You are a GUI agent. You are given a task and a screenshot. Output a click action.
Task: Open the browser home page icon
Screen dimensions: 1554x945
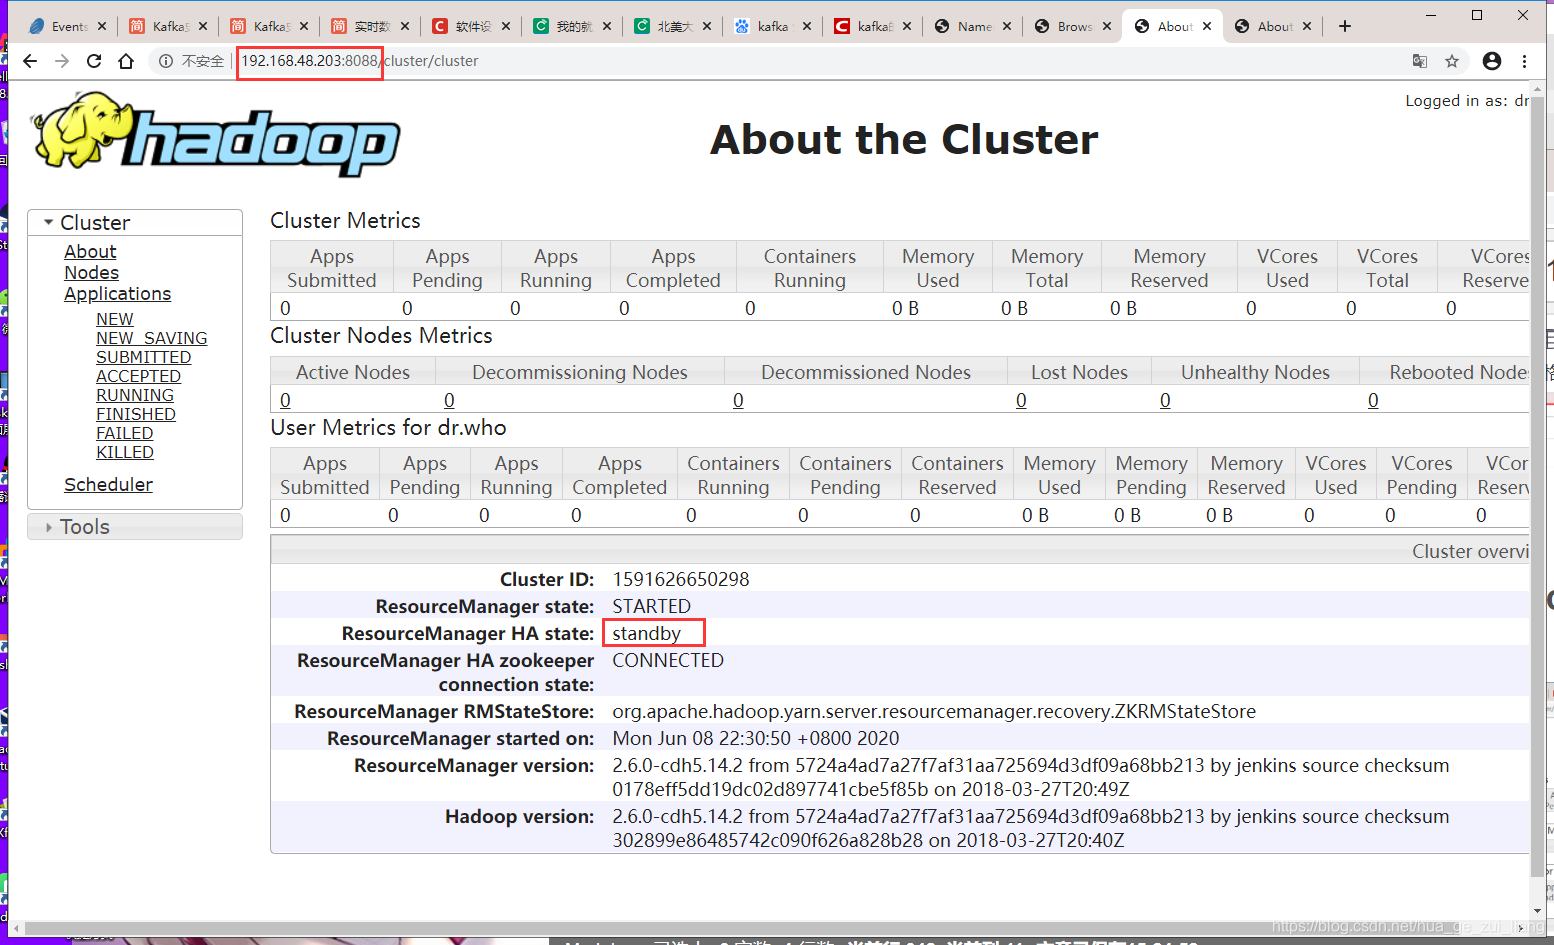tap(126, 61)
